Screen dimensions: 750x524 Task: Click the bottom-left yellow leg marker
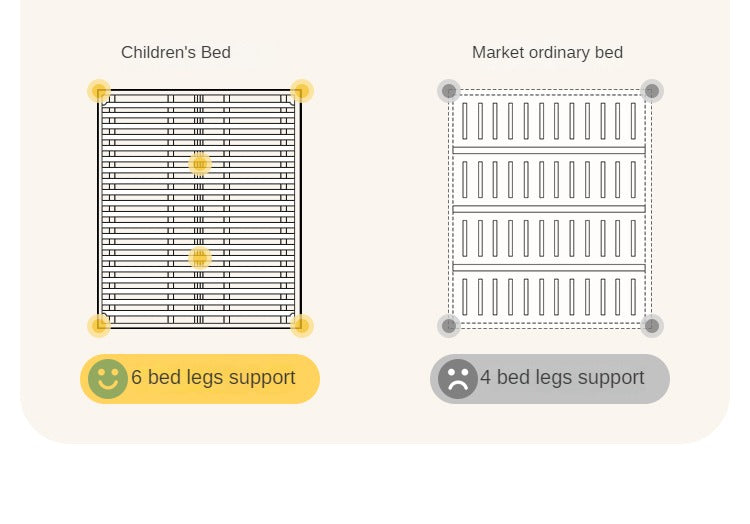[99, 325]
